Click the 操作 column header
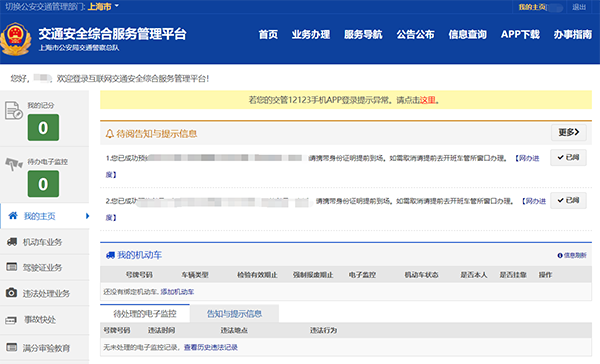This screenshot has height=364, width=600. click(x=545, y=274)
